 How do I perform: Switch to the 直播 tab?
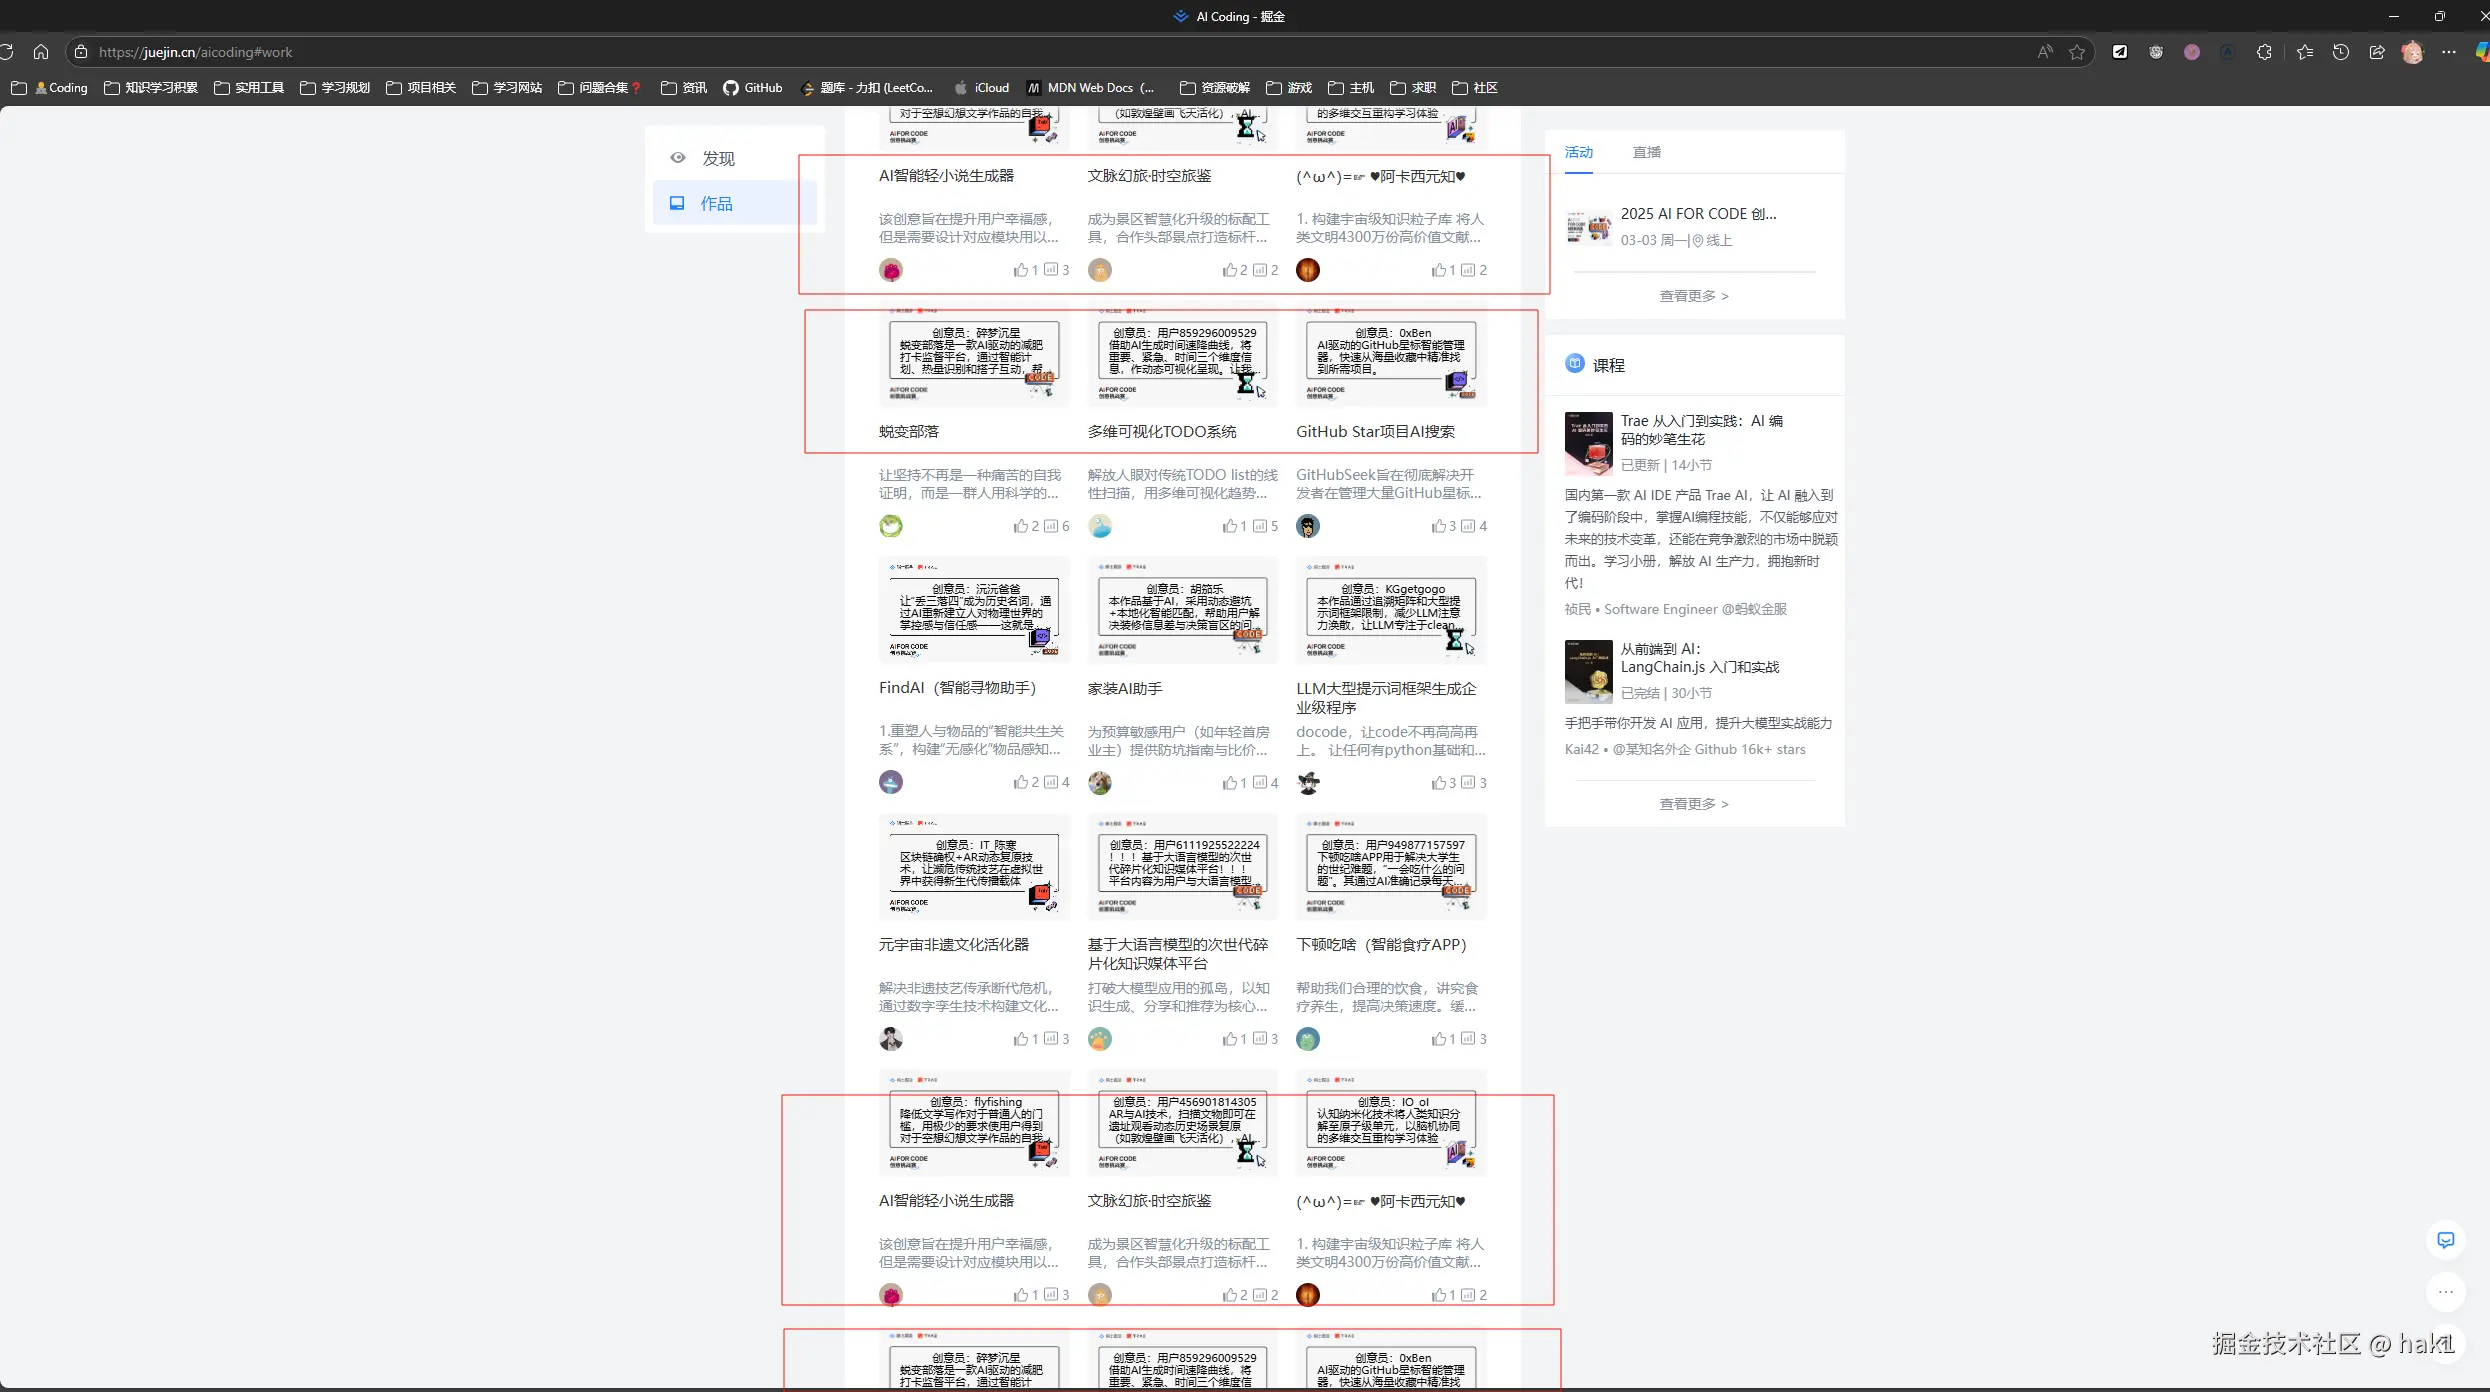point(1646,152)
